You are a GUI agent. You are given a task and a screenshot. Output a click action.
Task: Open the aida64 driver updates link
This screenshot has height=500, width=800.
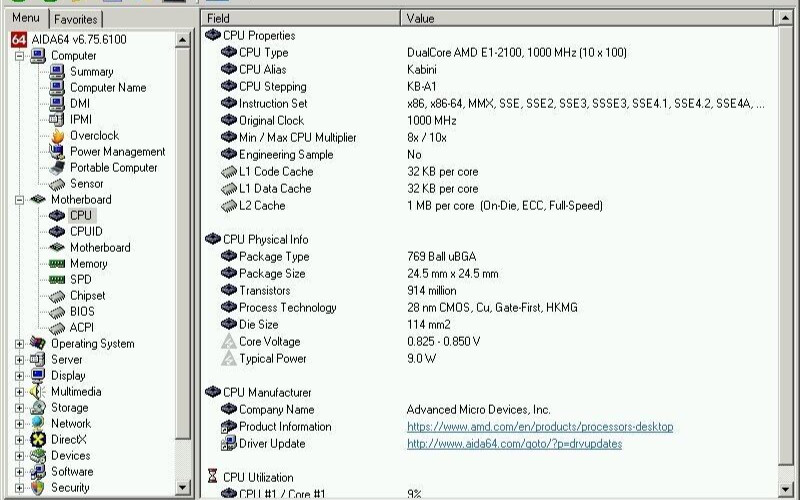coord(514,444)
